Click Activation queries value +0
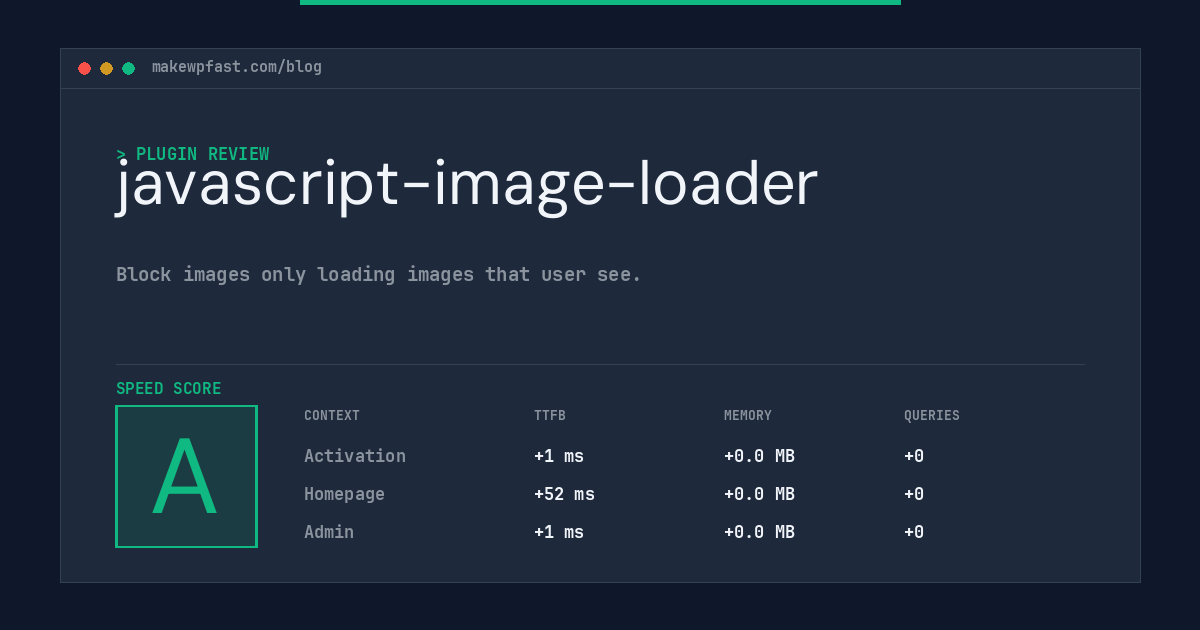This screenshot has width=1200, height=630. (914, 456)
